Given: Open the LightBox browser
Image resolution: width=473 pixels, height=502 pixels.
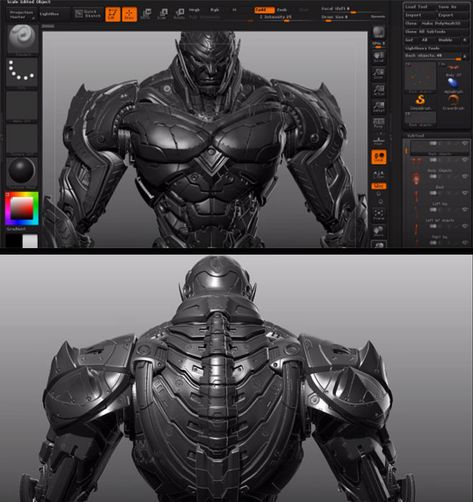Looking at the screenshot, I should coord(49,14).
